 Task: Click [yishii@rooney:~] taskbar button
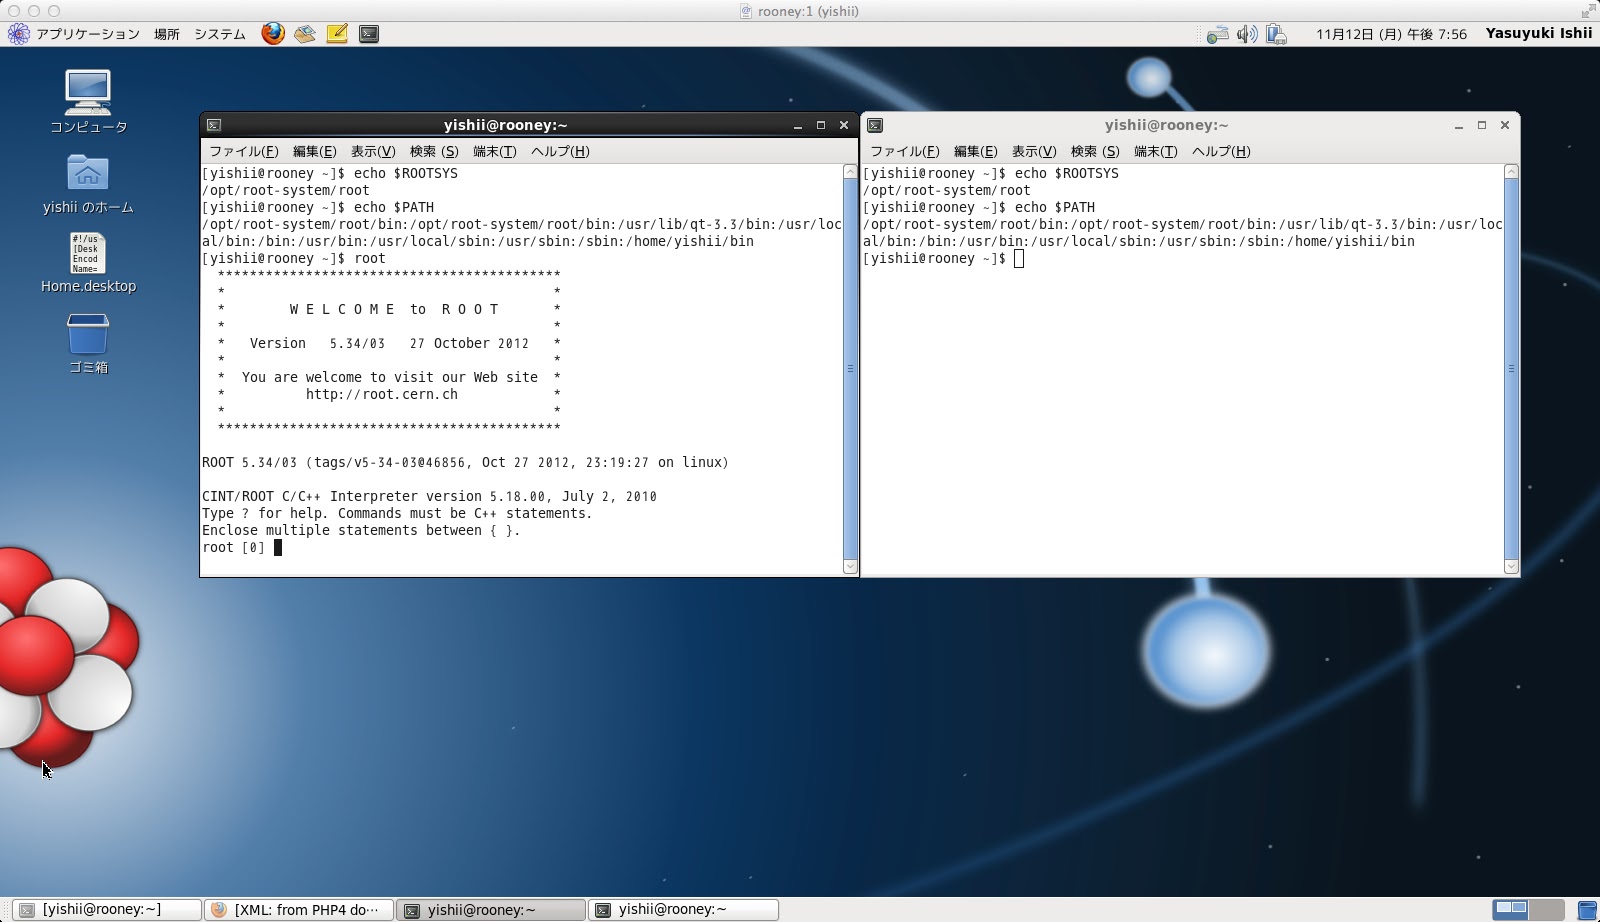point(106,910)
